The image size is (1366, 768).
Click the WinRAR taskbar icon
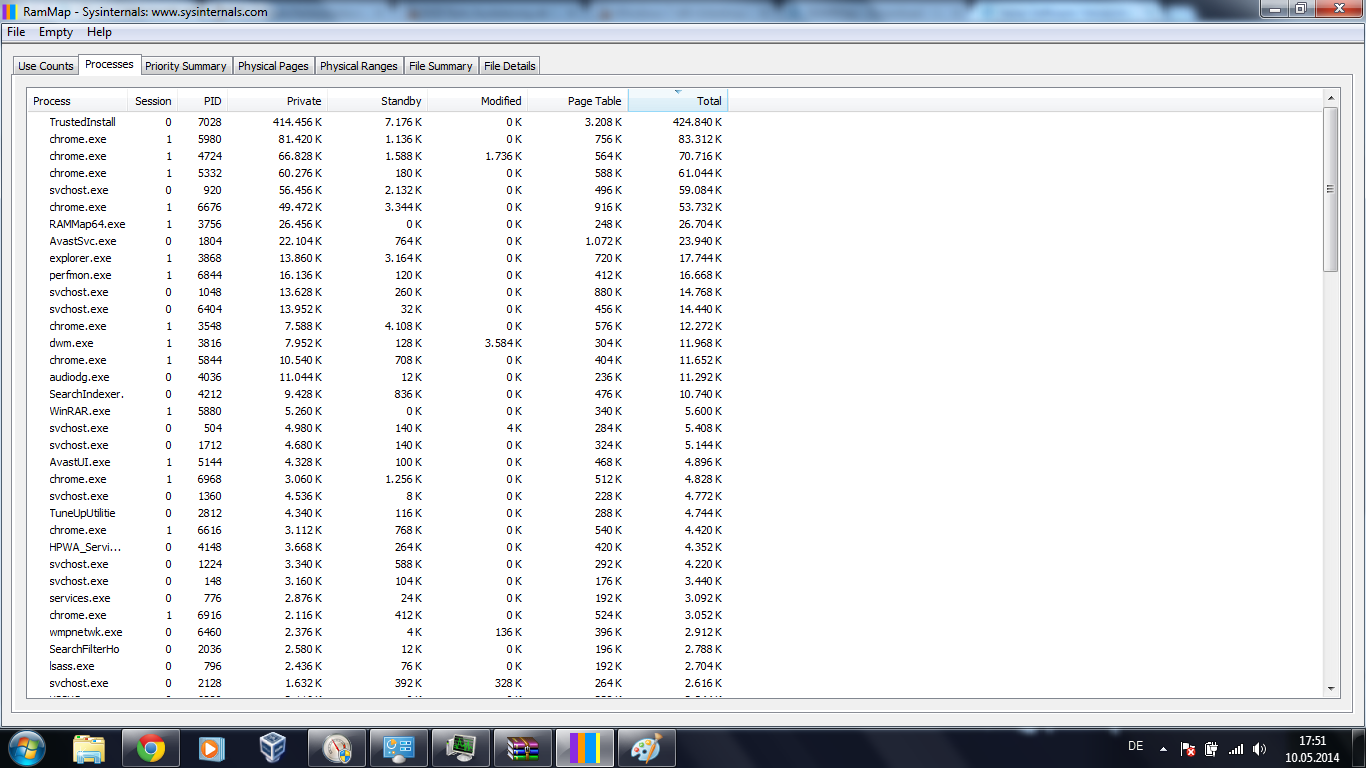523,748
